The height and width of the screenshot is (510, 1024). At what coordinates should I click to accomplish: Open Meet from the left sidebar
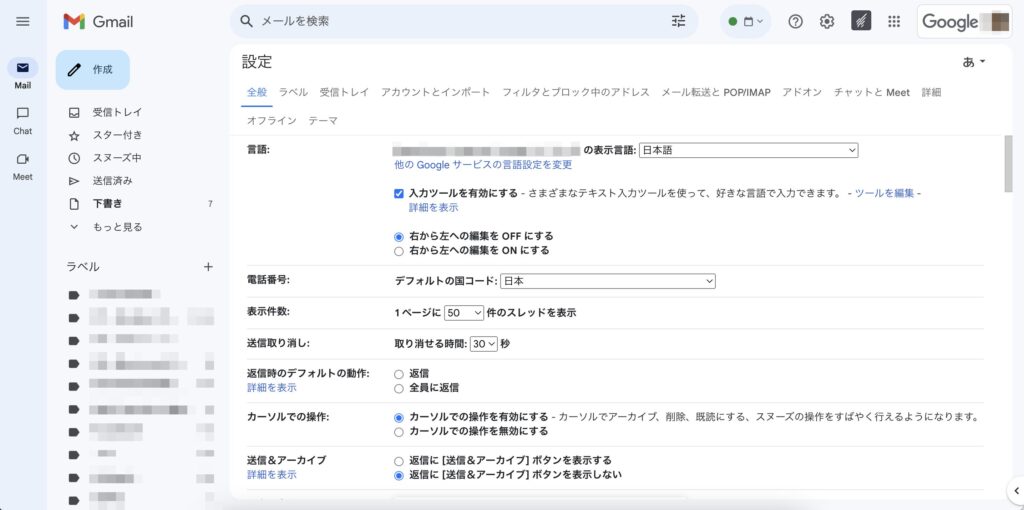coord(22,165)
